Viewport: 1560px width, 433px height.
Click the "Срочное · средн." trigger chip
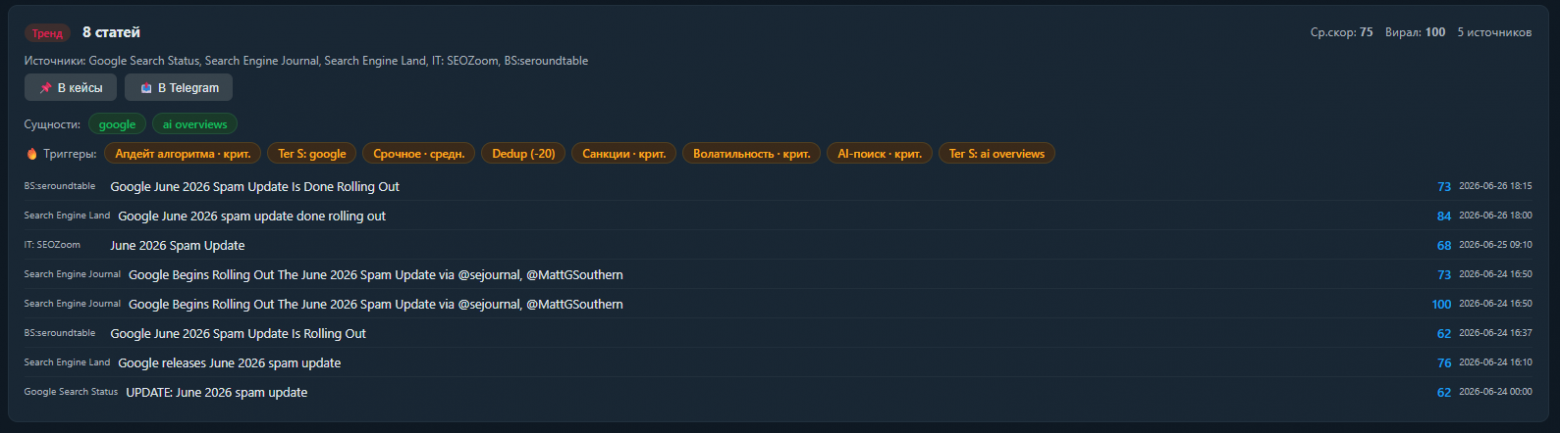coord(418,154)
